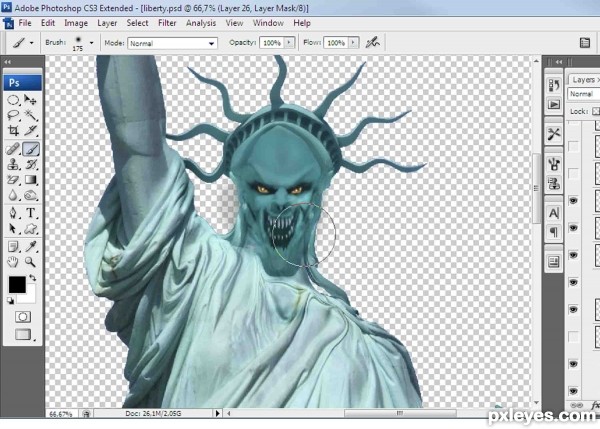This screenshot has height=429, width=600.
Task: Switch to the Layers tab
Action: (584, 80)
